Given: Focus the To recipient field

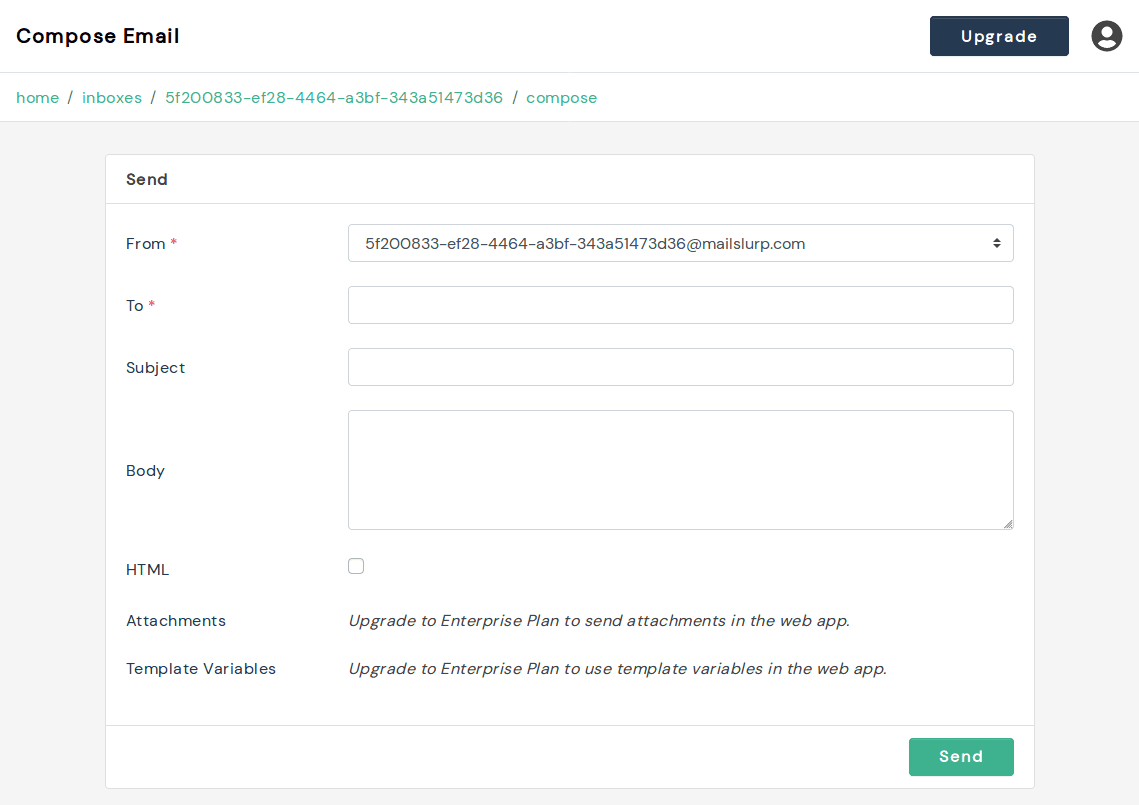Looking at the screenshot, I should pos(680,305).
